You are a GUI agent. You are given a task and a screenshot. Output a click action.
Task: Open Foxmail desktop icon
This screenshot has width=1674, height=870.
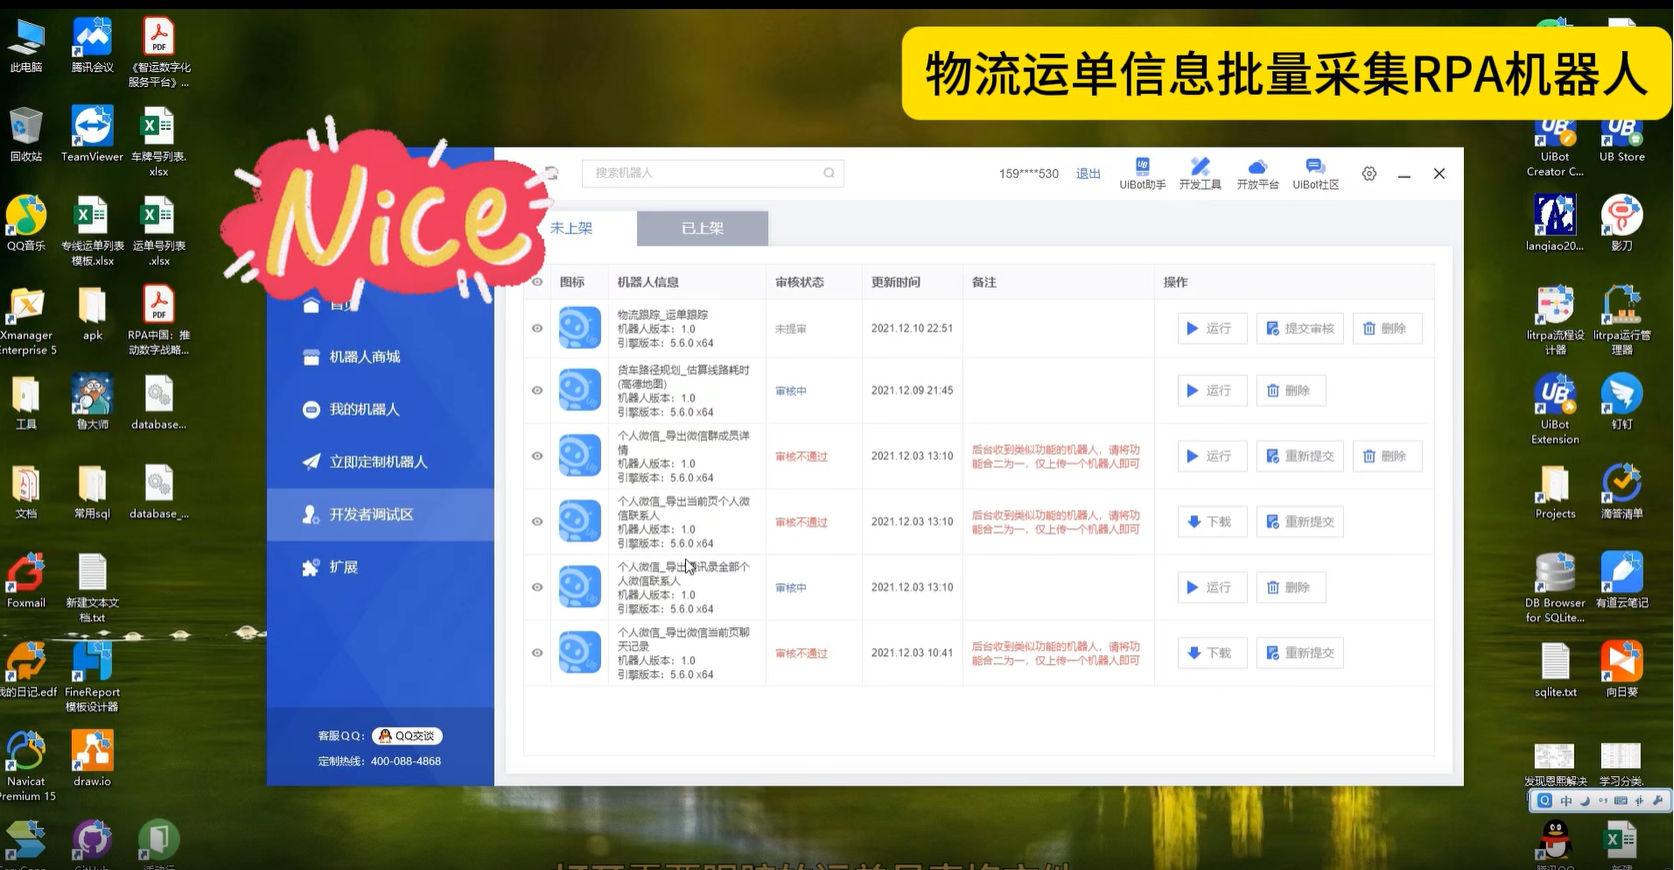tap(26, 581)
